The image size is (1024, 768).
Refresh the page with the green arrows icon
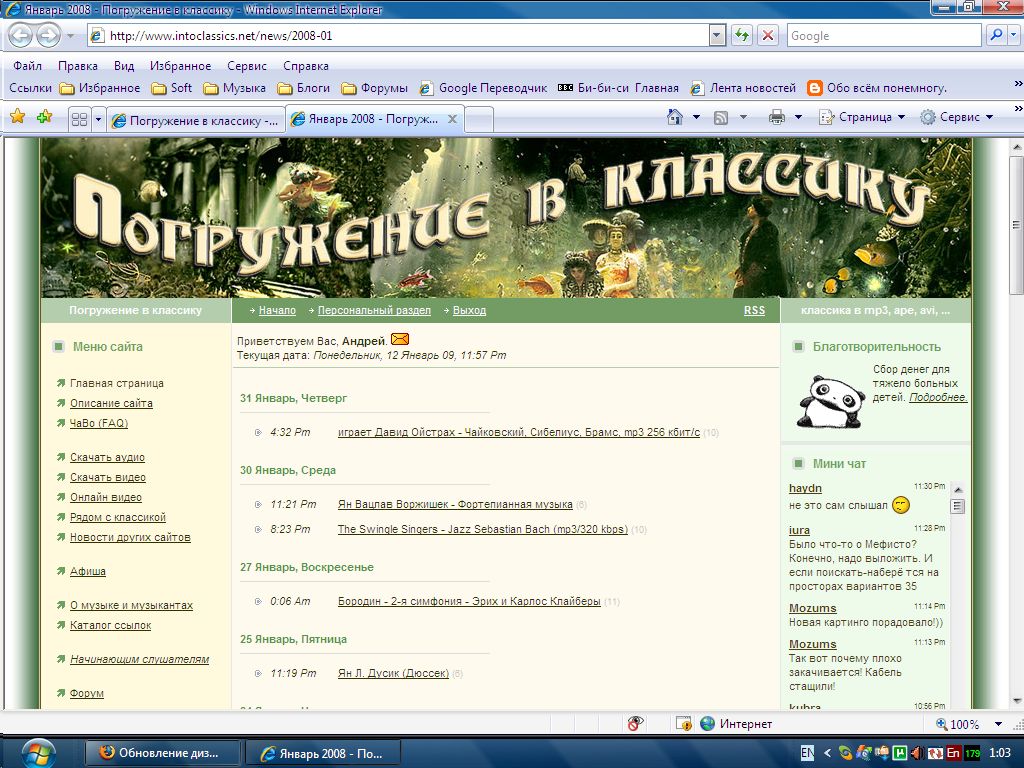pyautogui.click(x=741, y=35)
